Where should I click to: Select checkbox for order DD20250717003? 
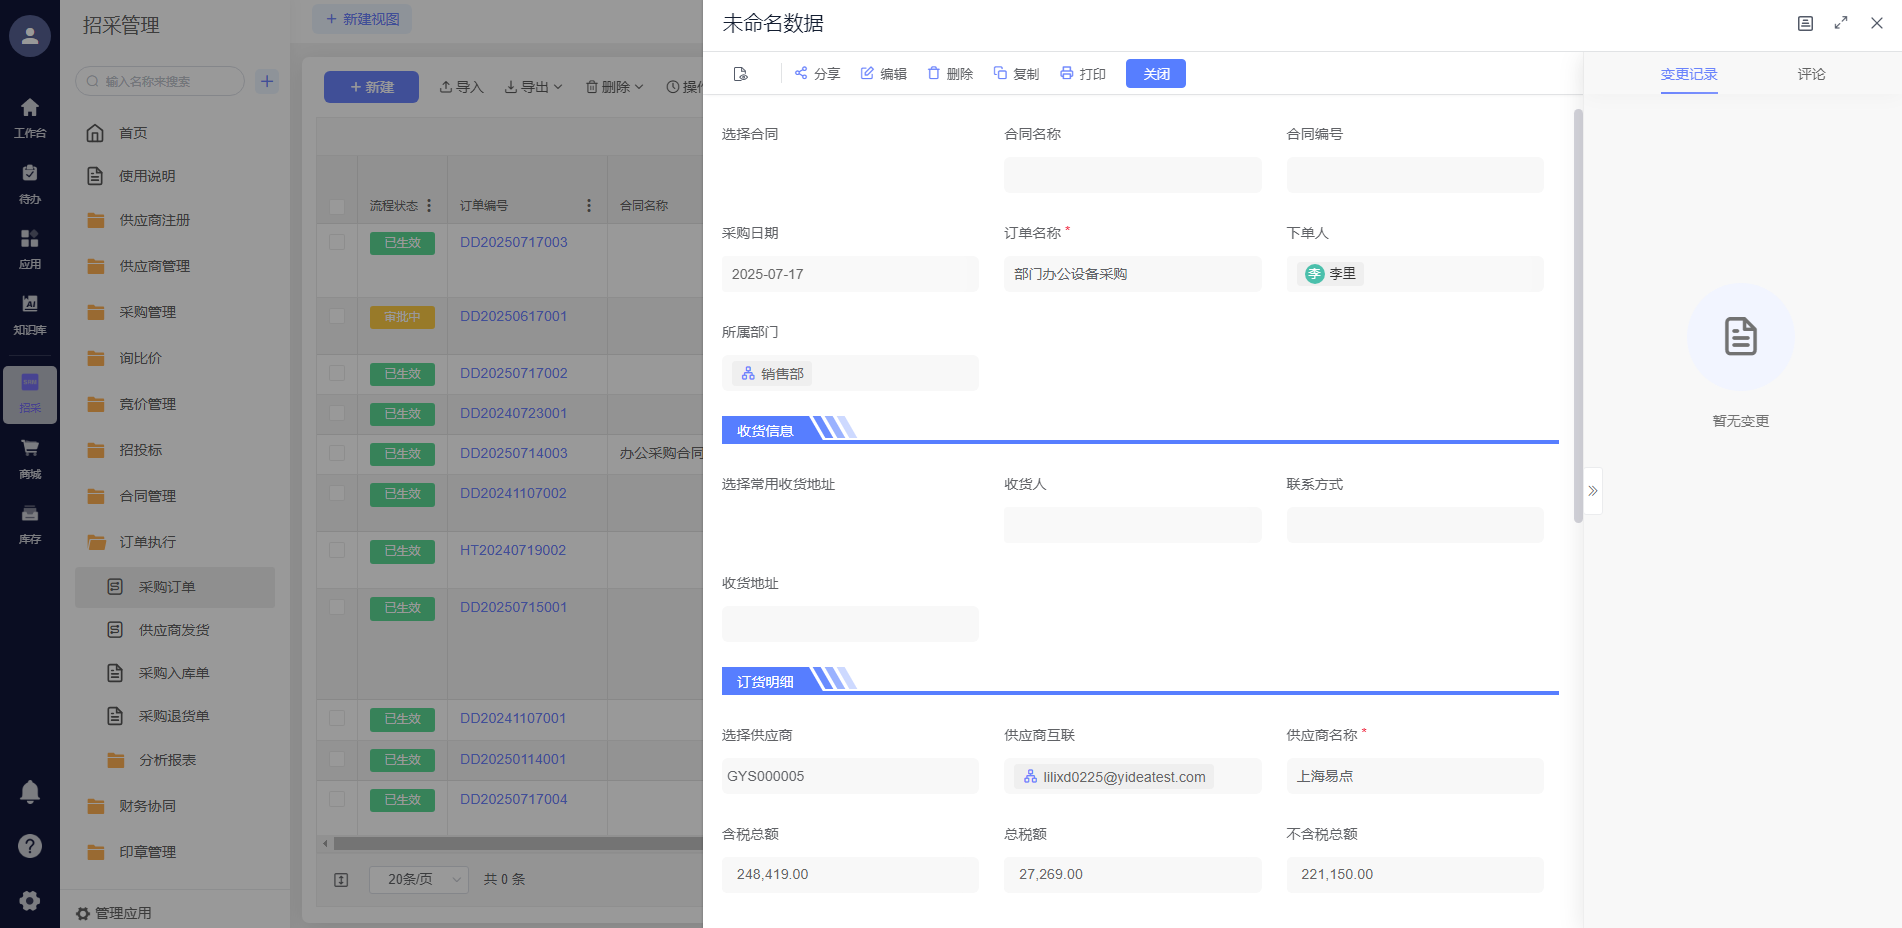[x=337, y=242]
